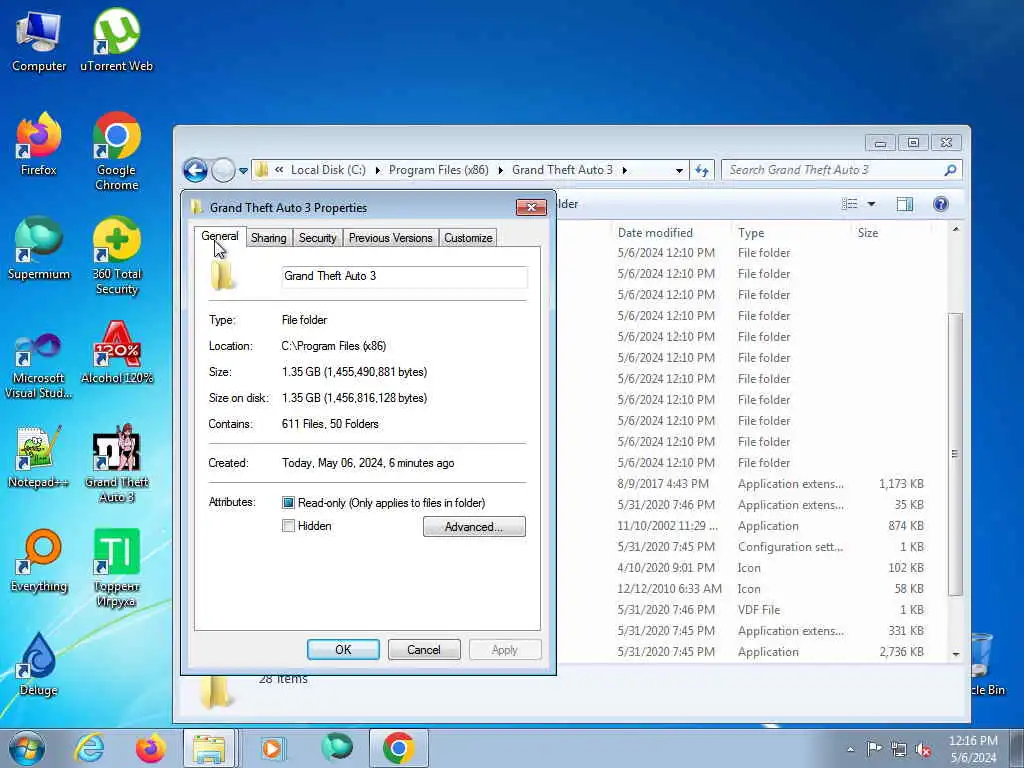Viewport: 1024px width, 768px height.
Task: Sort by the Date modified column
Action: (x=655, y=232)
